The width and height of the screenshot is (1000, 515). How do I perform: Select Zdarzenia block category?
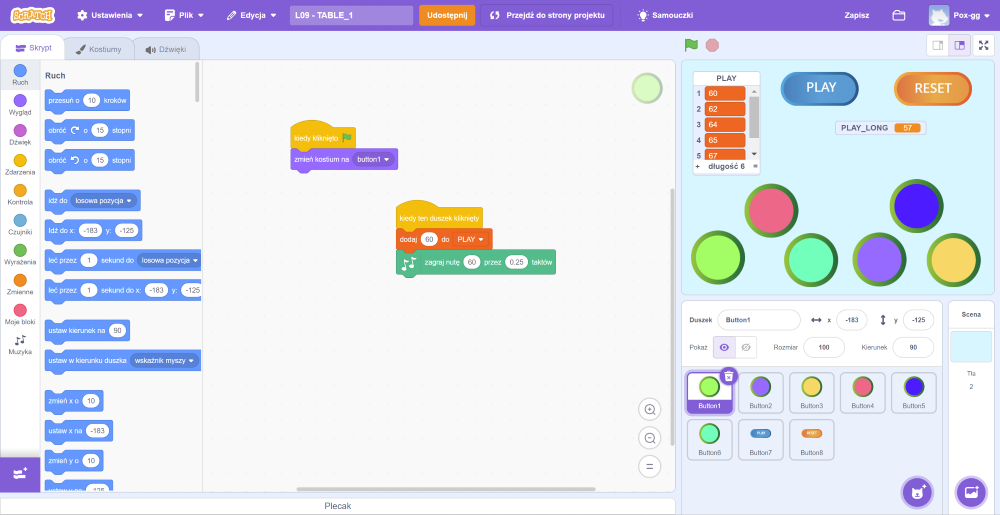click(20, 164)
